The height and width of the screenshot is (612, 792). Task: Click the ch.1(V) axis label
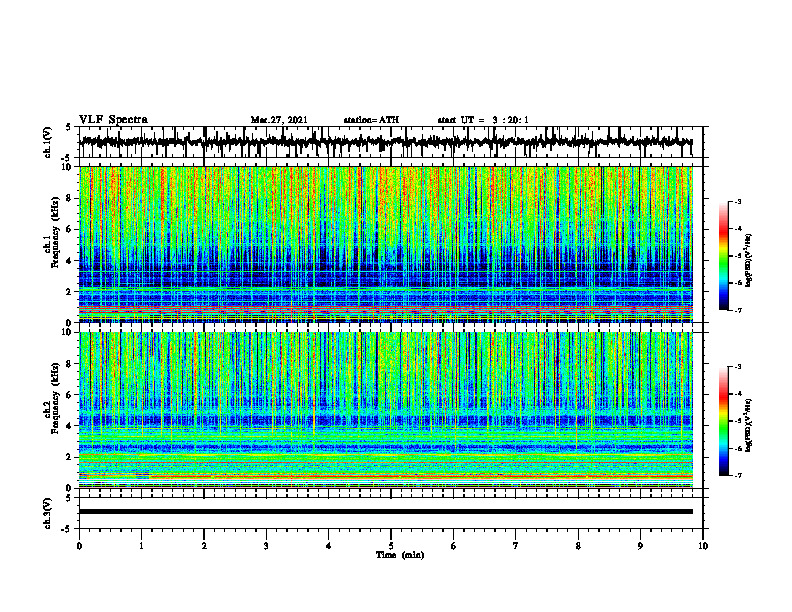click(48, 143)
